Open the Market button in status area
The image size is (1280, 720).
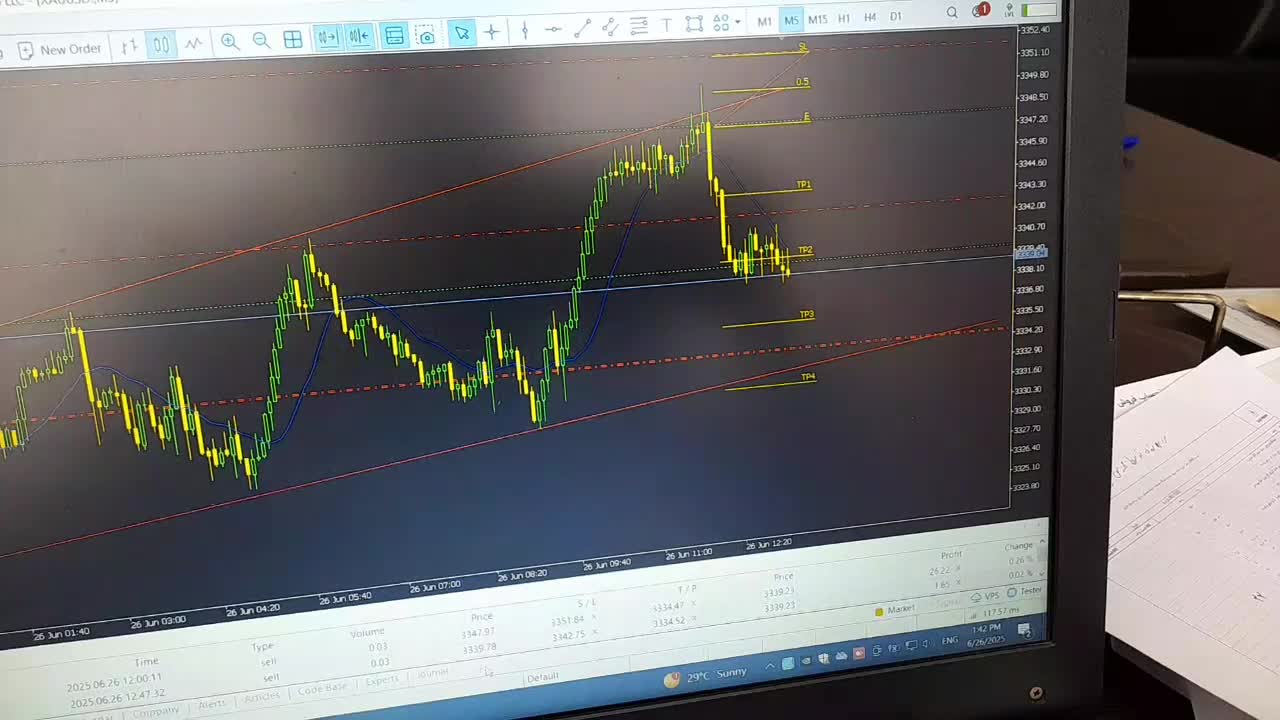895,609
